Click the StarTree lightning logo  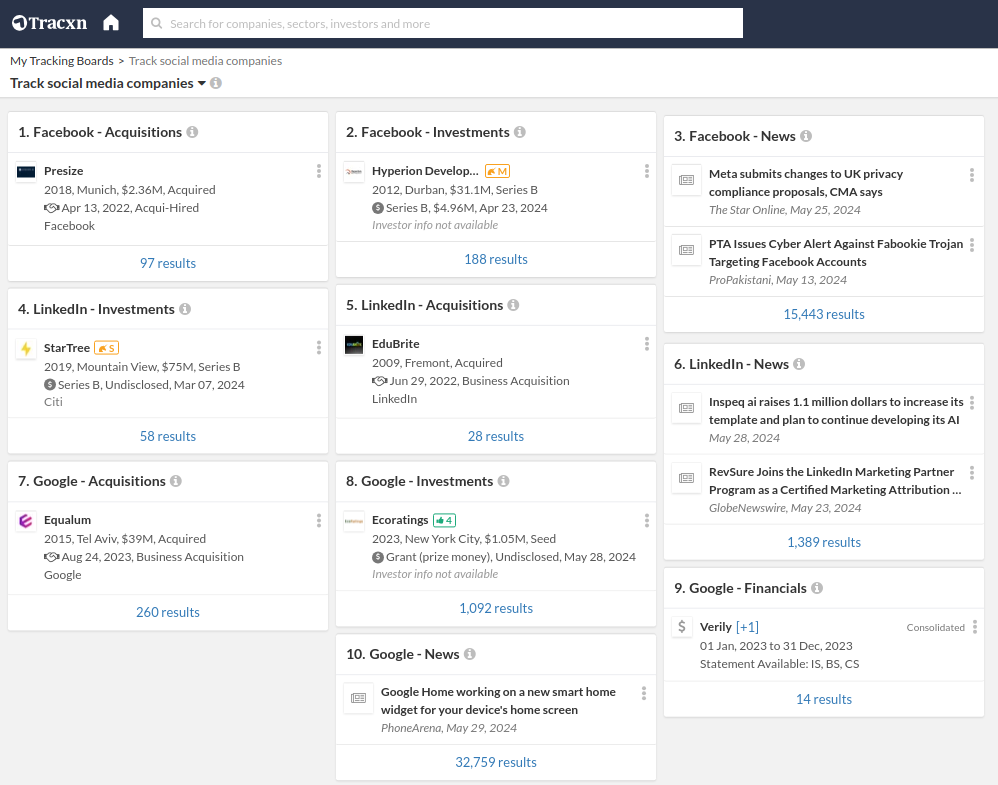click(26, 349)
